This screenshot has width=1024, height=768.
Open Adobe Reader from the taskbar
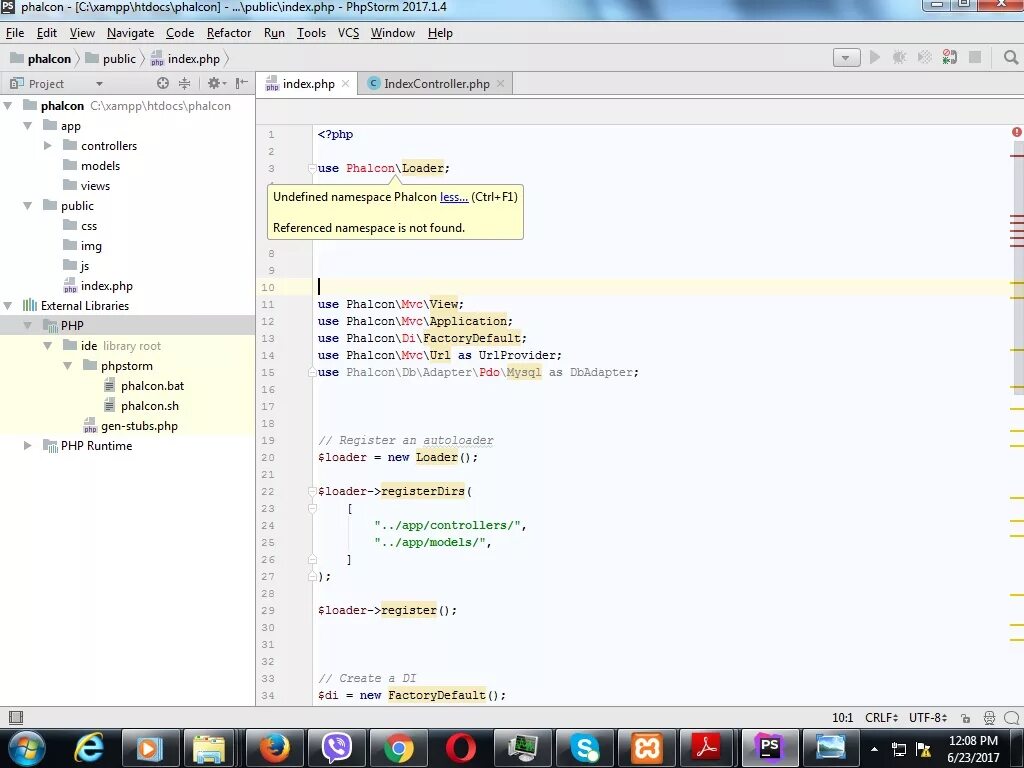[708, 747]
